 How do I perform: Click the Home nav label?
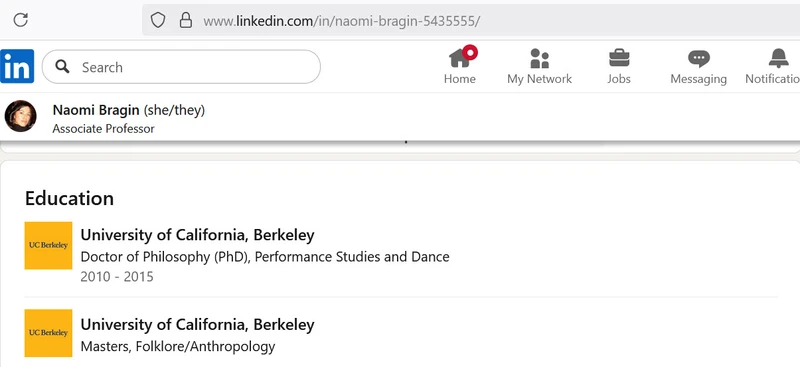(x=460, y=79)
